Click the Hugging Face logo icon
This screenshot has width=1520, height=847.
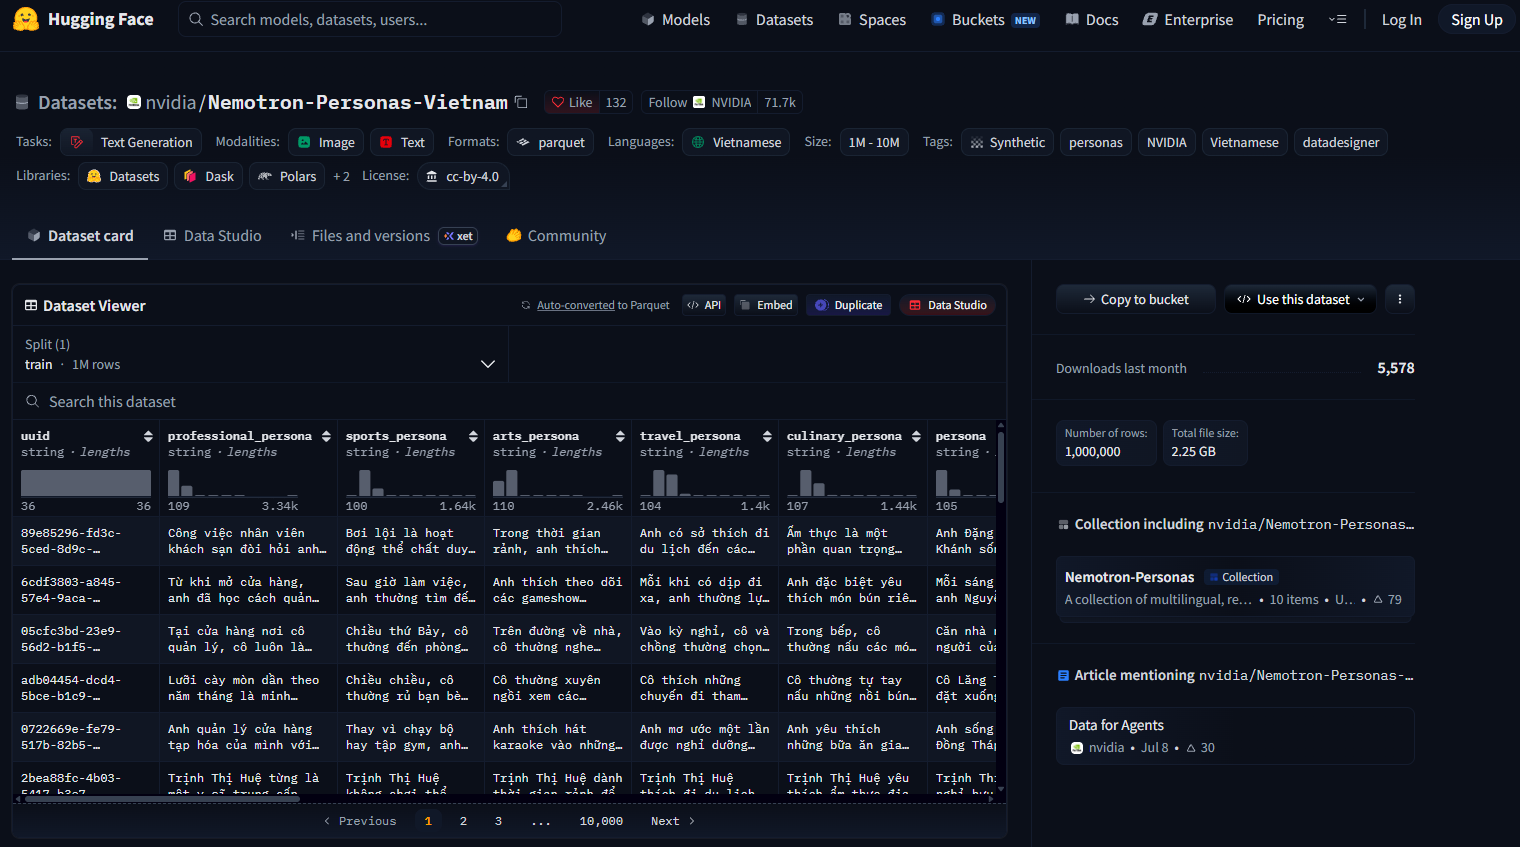click(26, 19)
